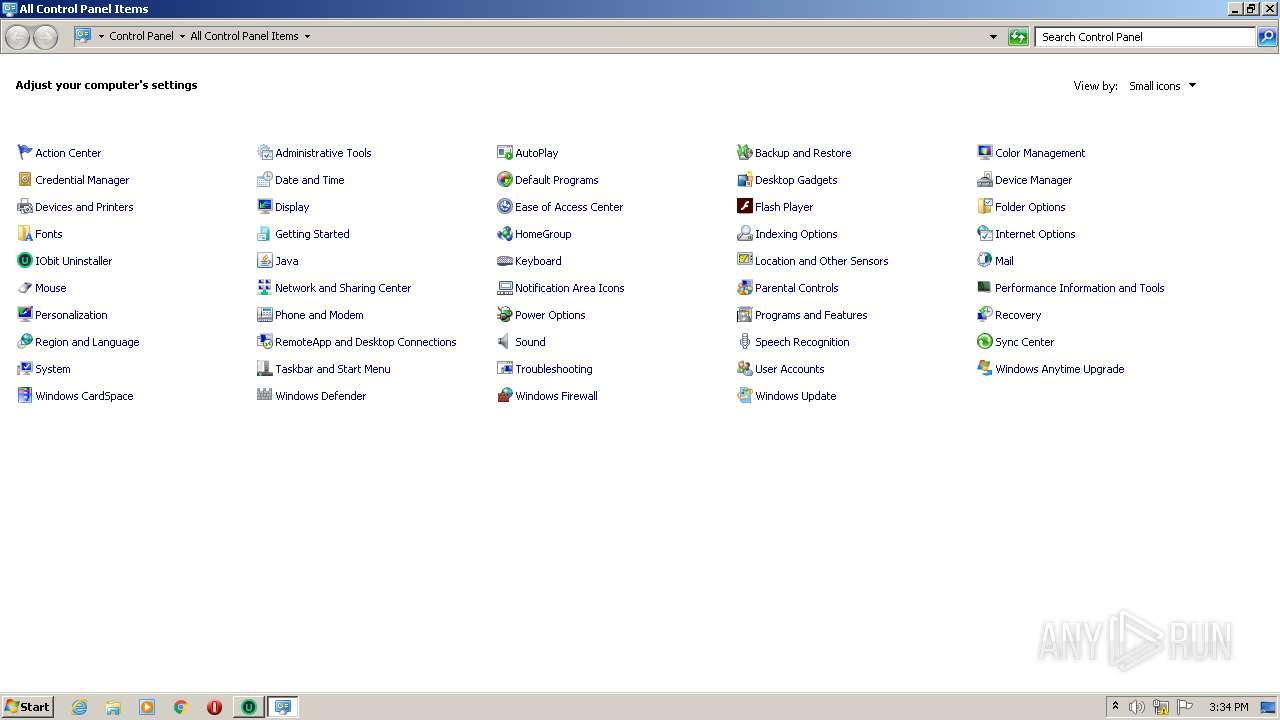1280x720 pixels.
Task: Click the Windows Defender icon
Action: point(265,395)
